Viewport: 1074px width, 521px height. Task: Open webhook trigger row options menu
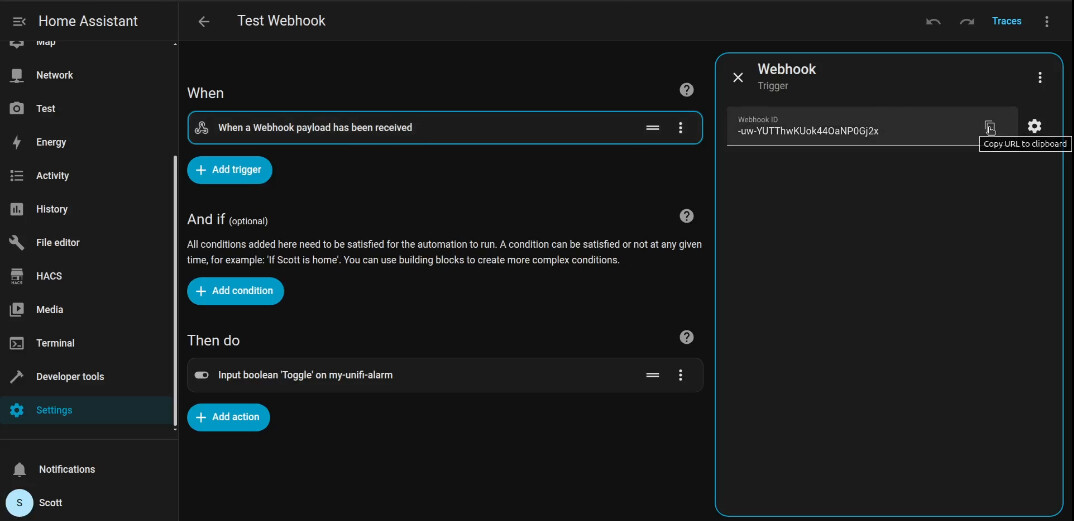pos(681,127)
